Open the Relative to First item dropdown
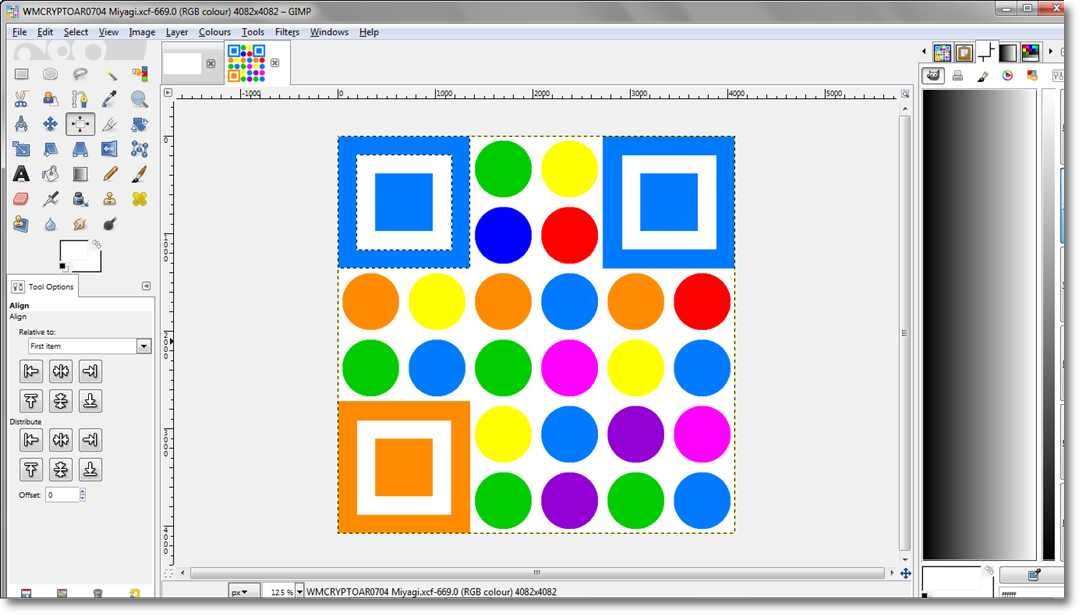The width and height of the screenshot is (1080, 615). [x=89, y=346]
